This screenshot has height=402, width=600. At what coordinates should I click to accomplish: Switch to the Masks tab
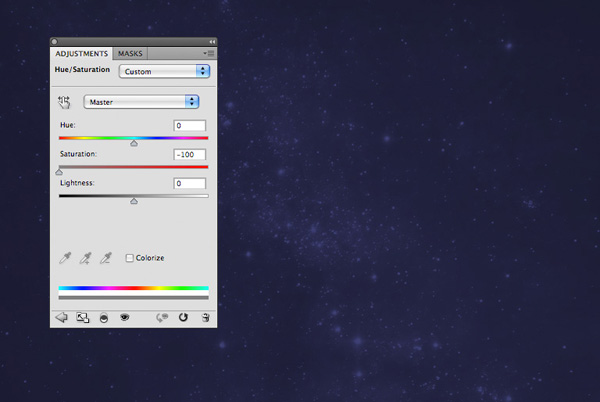pyautogui.click(x=130, y=54)
